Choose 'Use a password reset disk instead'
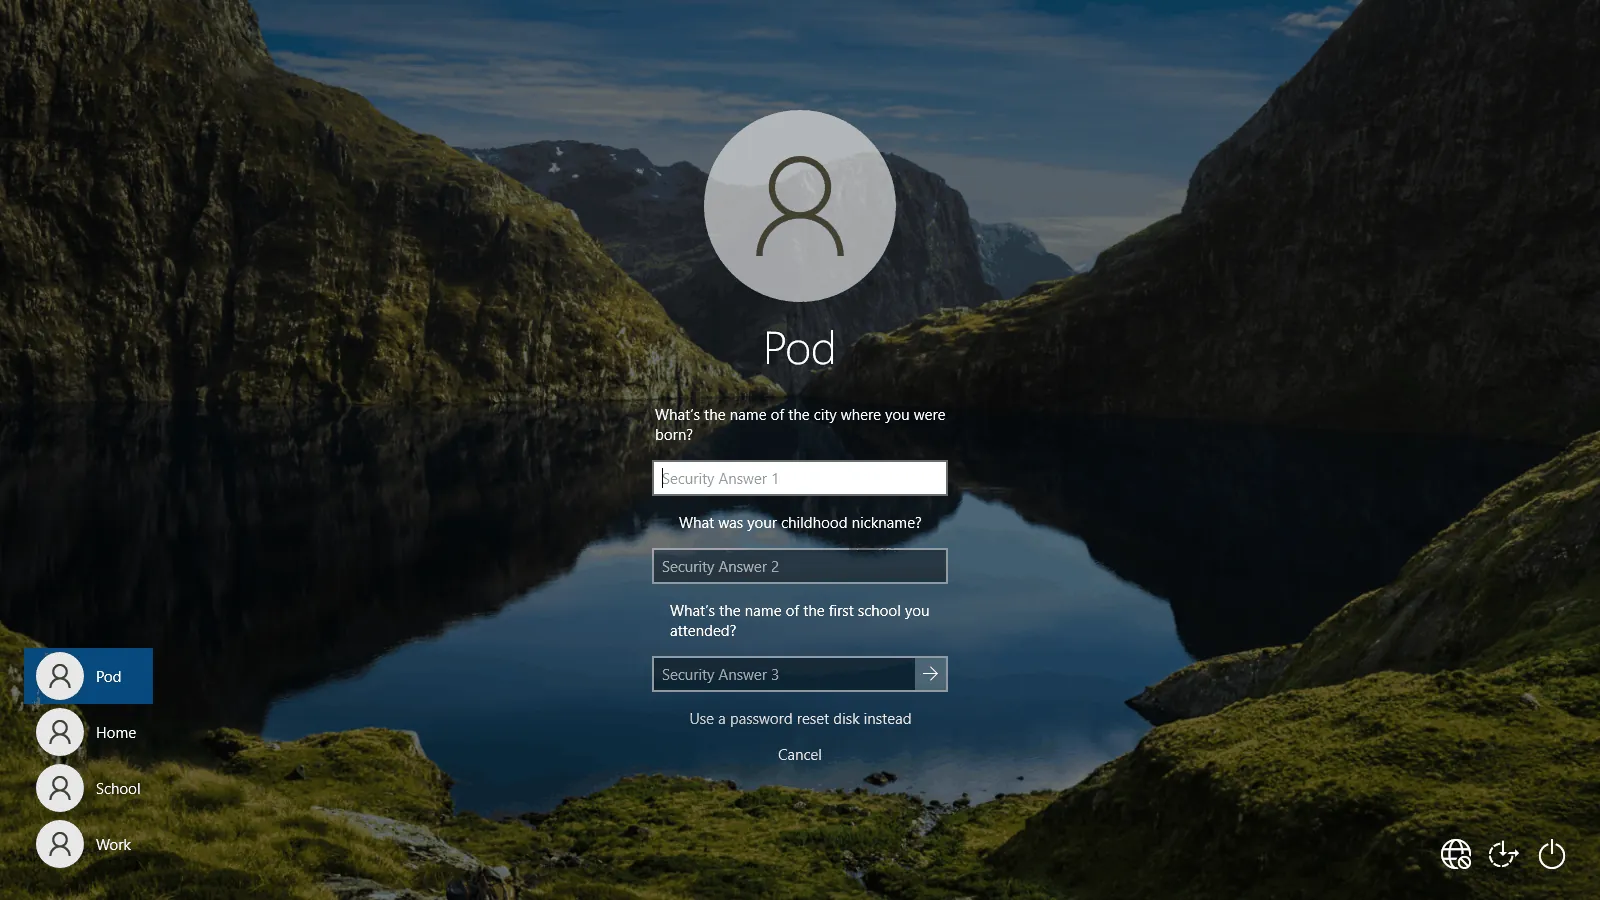The image size is (1600, 900). coord(800,718)
